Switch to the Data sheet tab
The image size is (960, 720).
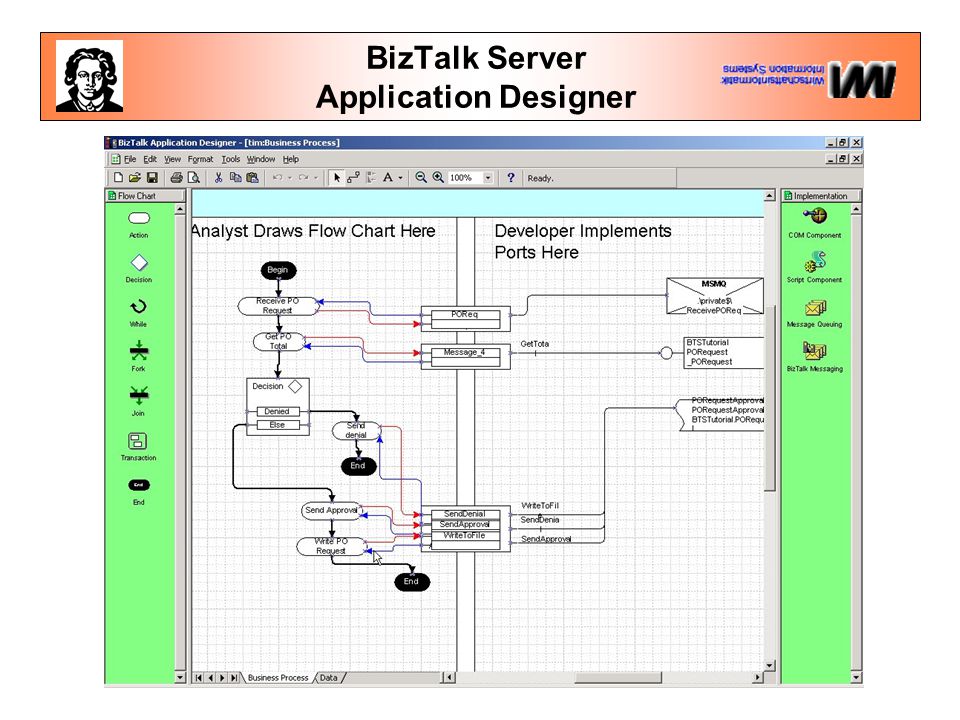[x=329, y=678]
